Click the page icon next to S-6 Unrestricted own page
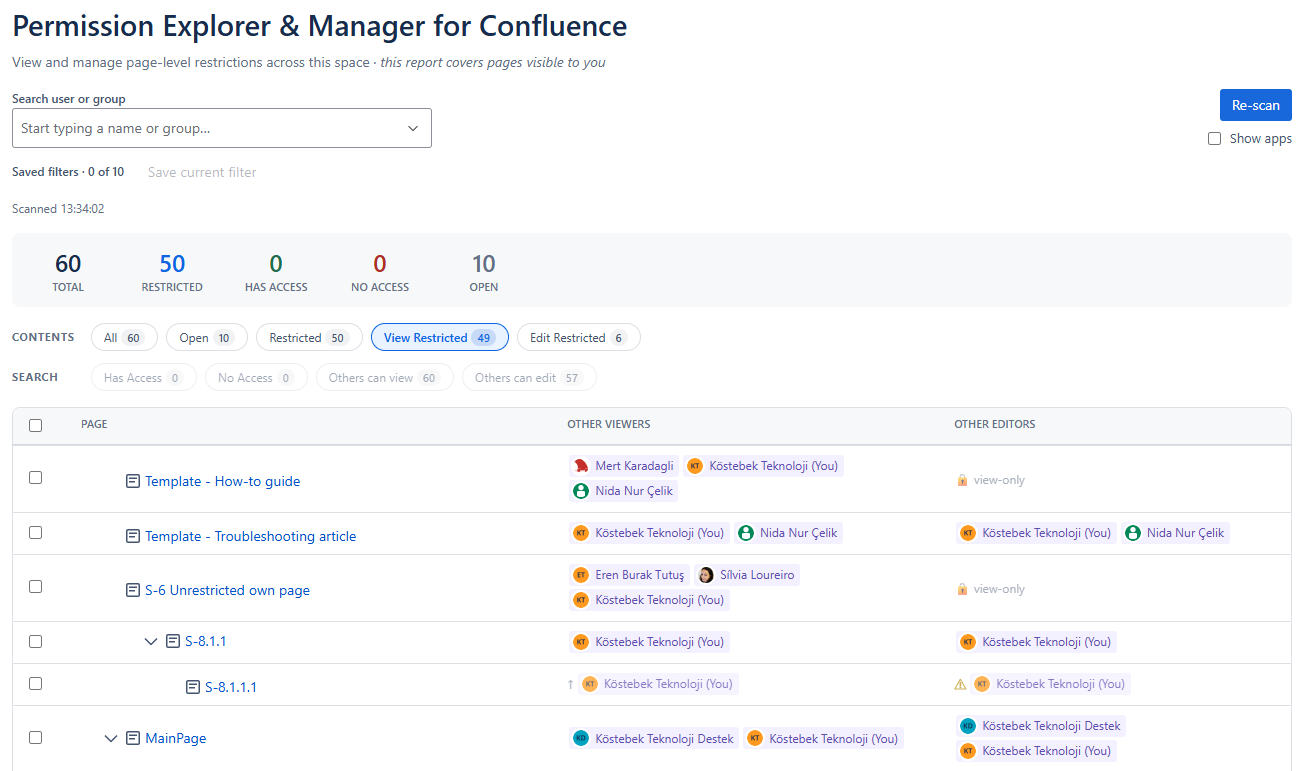The height and width of the screenshot is (771, 1297). pos(132,590)
